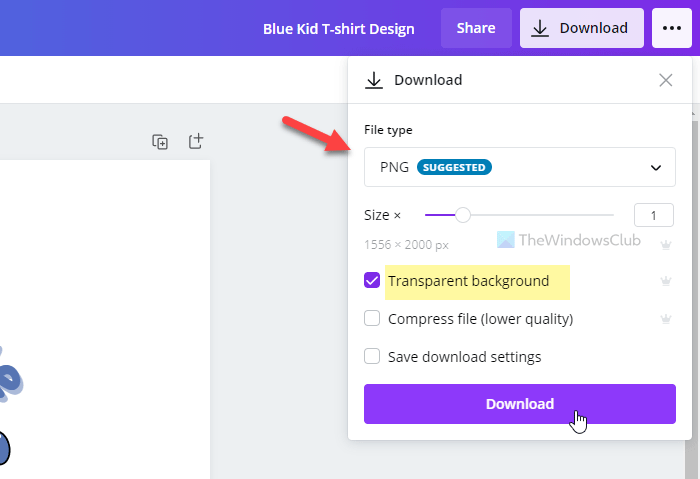This screenshot has height=479, width=700.
Task: Click the download arrow icon in panel header
Action: pos(374,81)
